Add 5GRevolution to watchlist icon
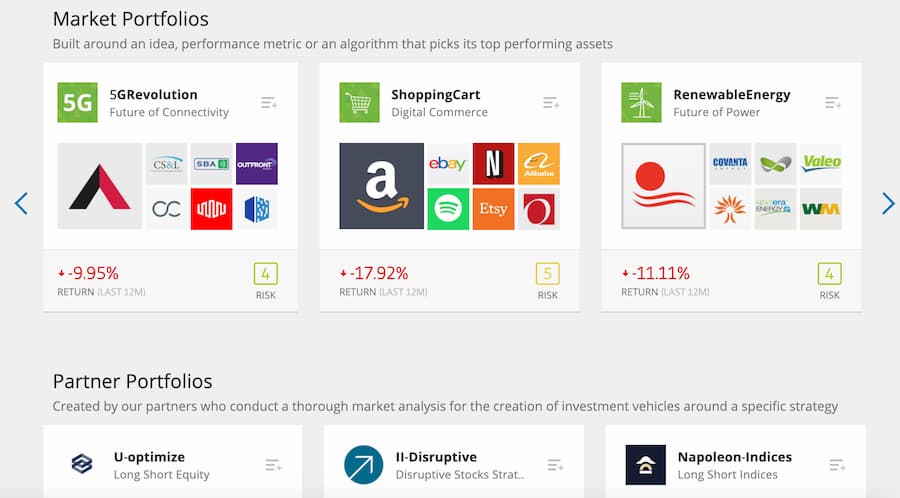This screenshot has width=900, height=498. click(269, 103)
